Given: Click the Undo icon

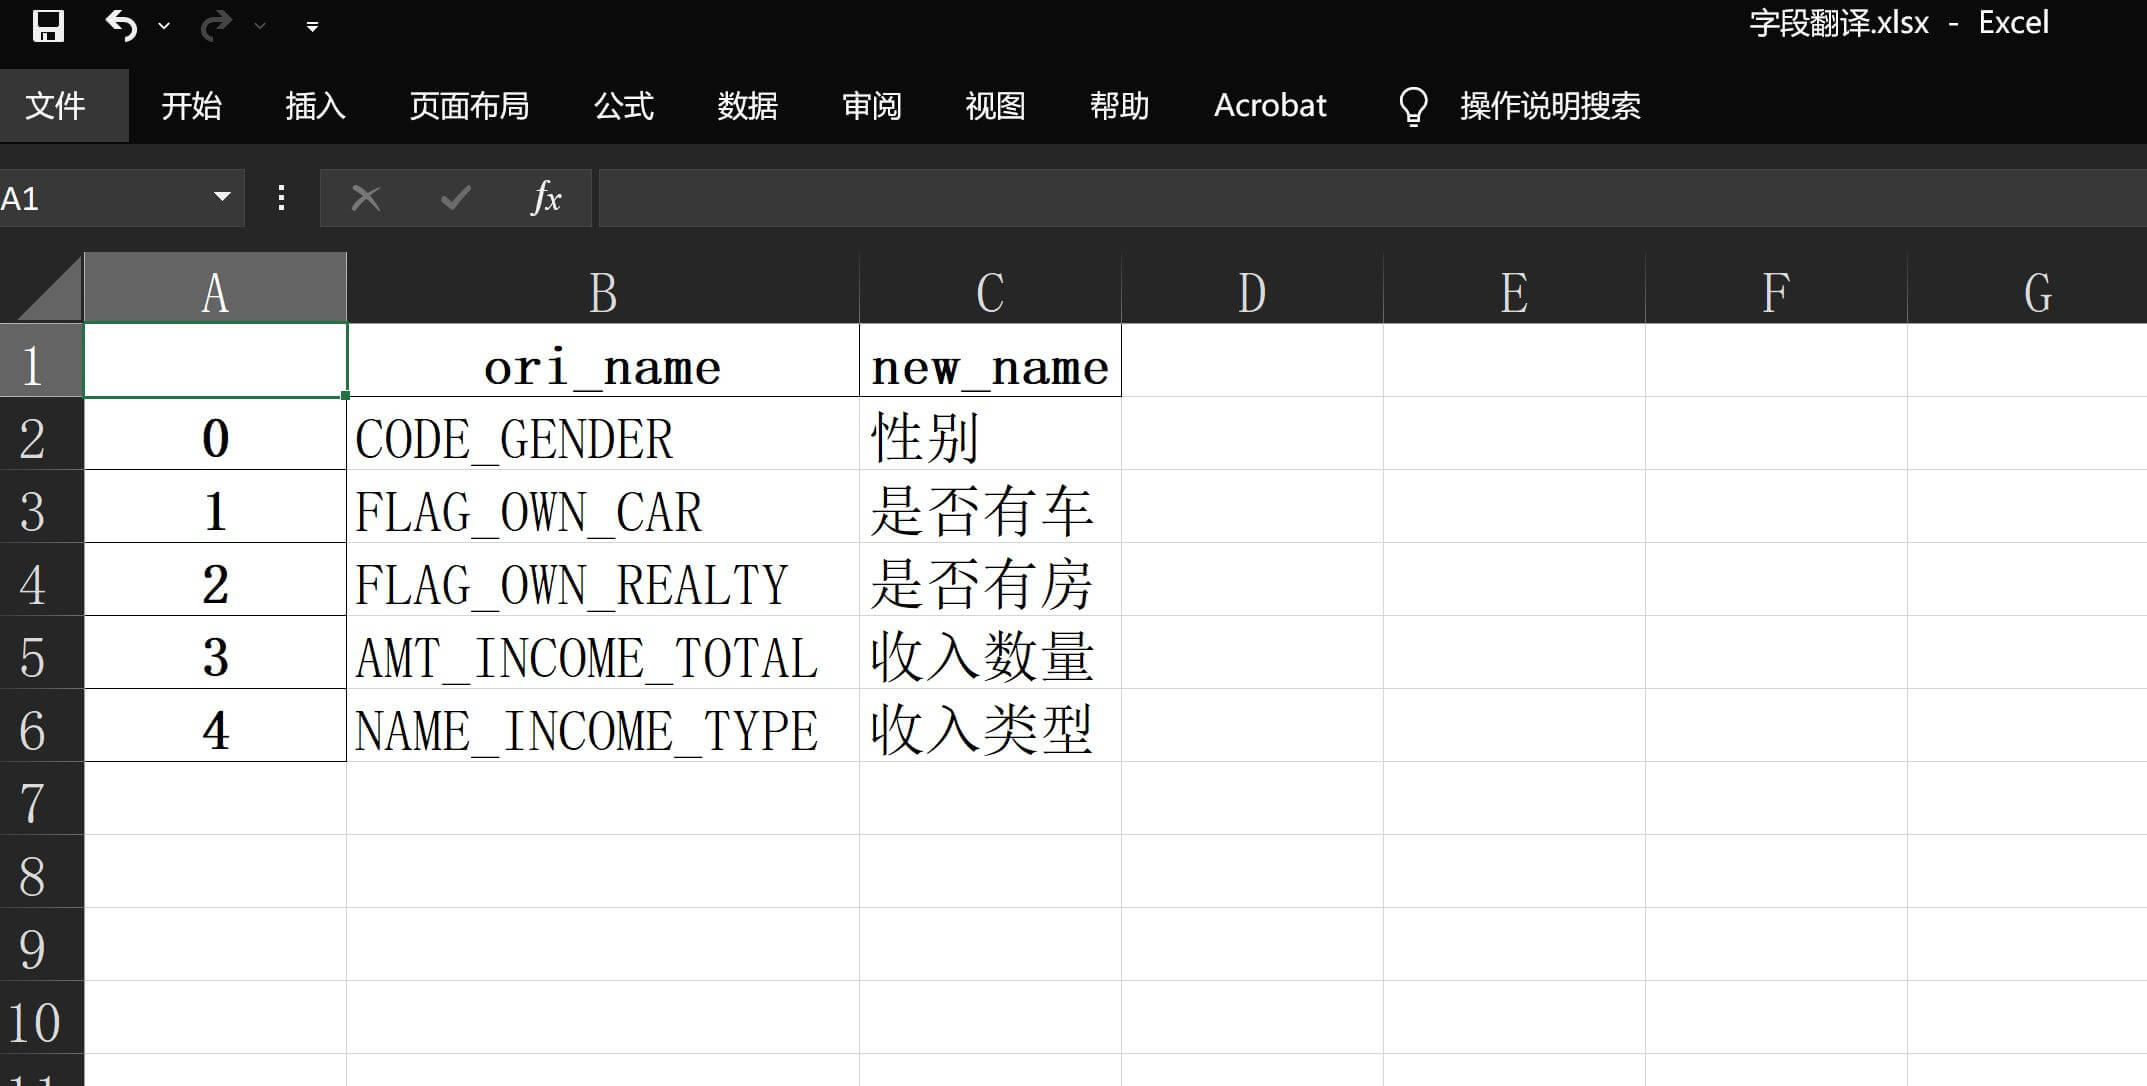Looking at the screenshot, I should pos(120,24).
